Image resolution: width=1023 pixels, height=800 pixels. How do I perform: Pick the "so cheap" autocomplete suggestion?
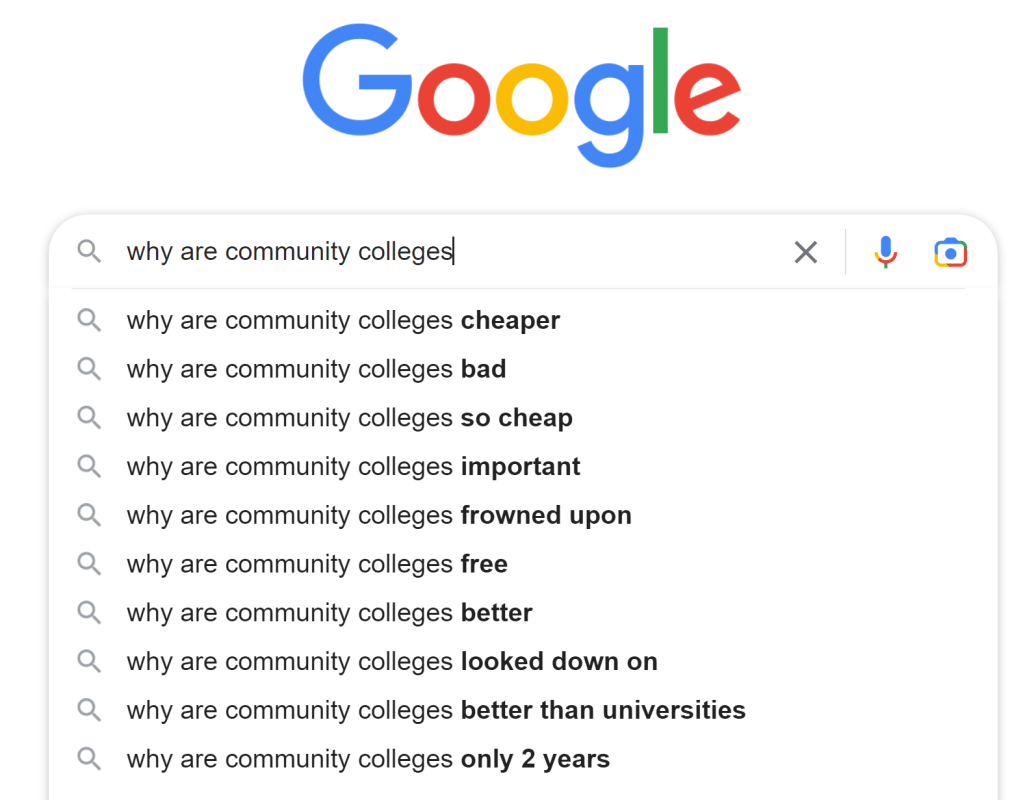point(349,418)
